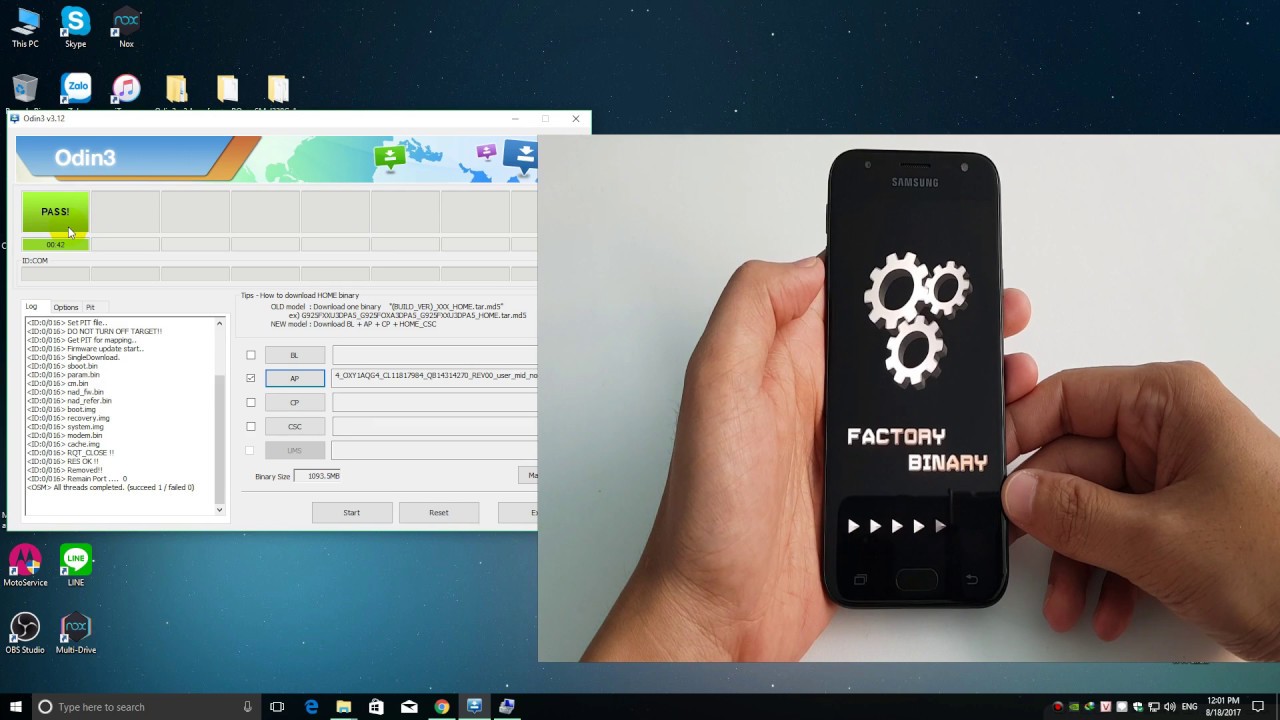Click the log scrollbar up arrow
The width and height of the screenshot is (1280, 720).
tap(220, 324)
